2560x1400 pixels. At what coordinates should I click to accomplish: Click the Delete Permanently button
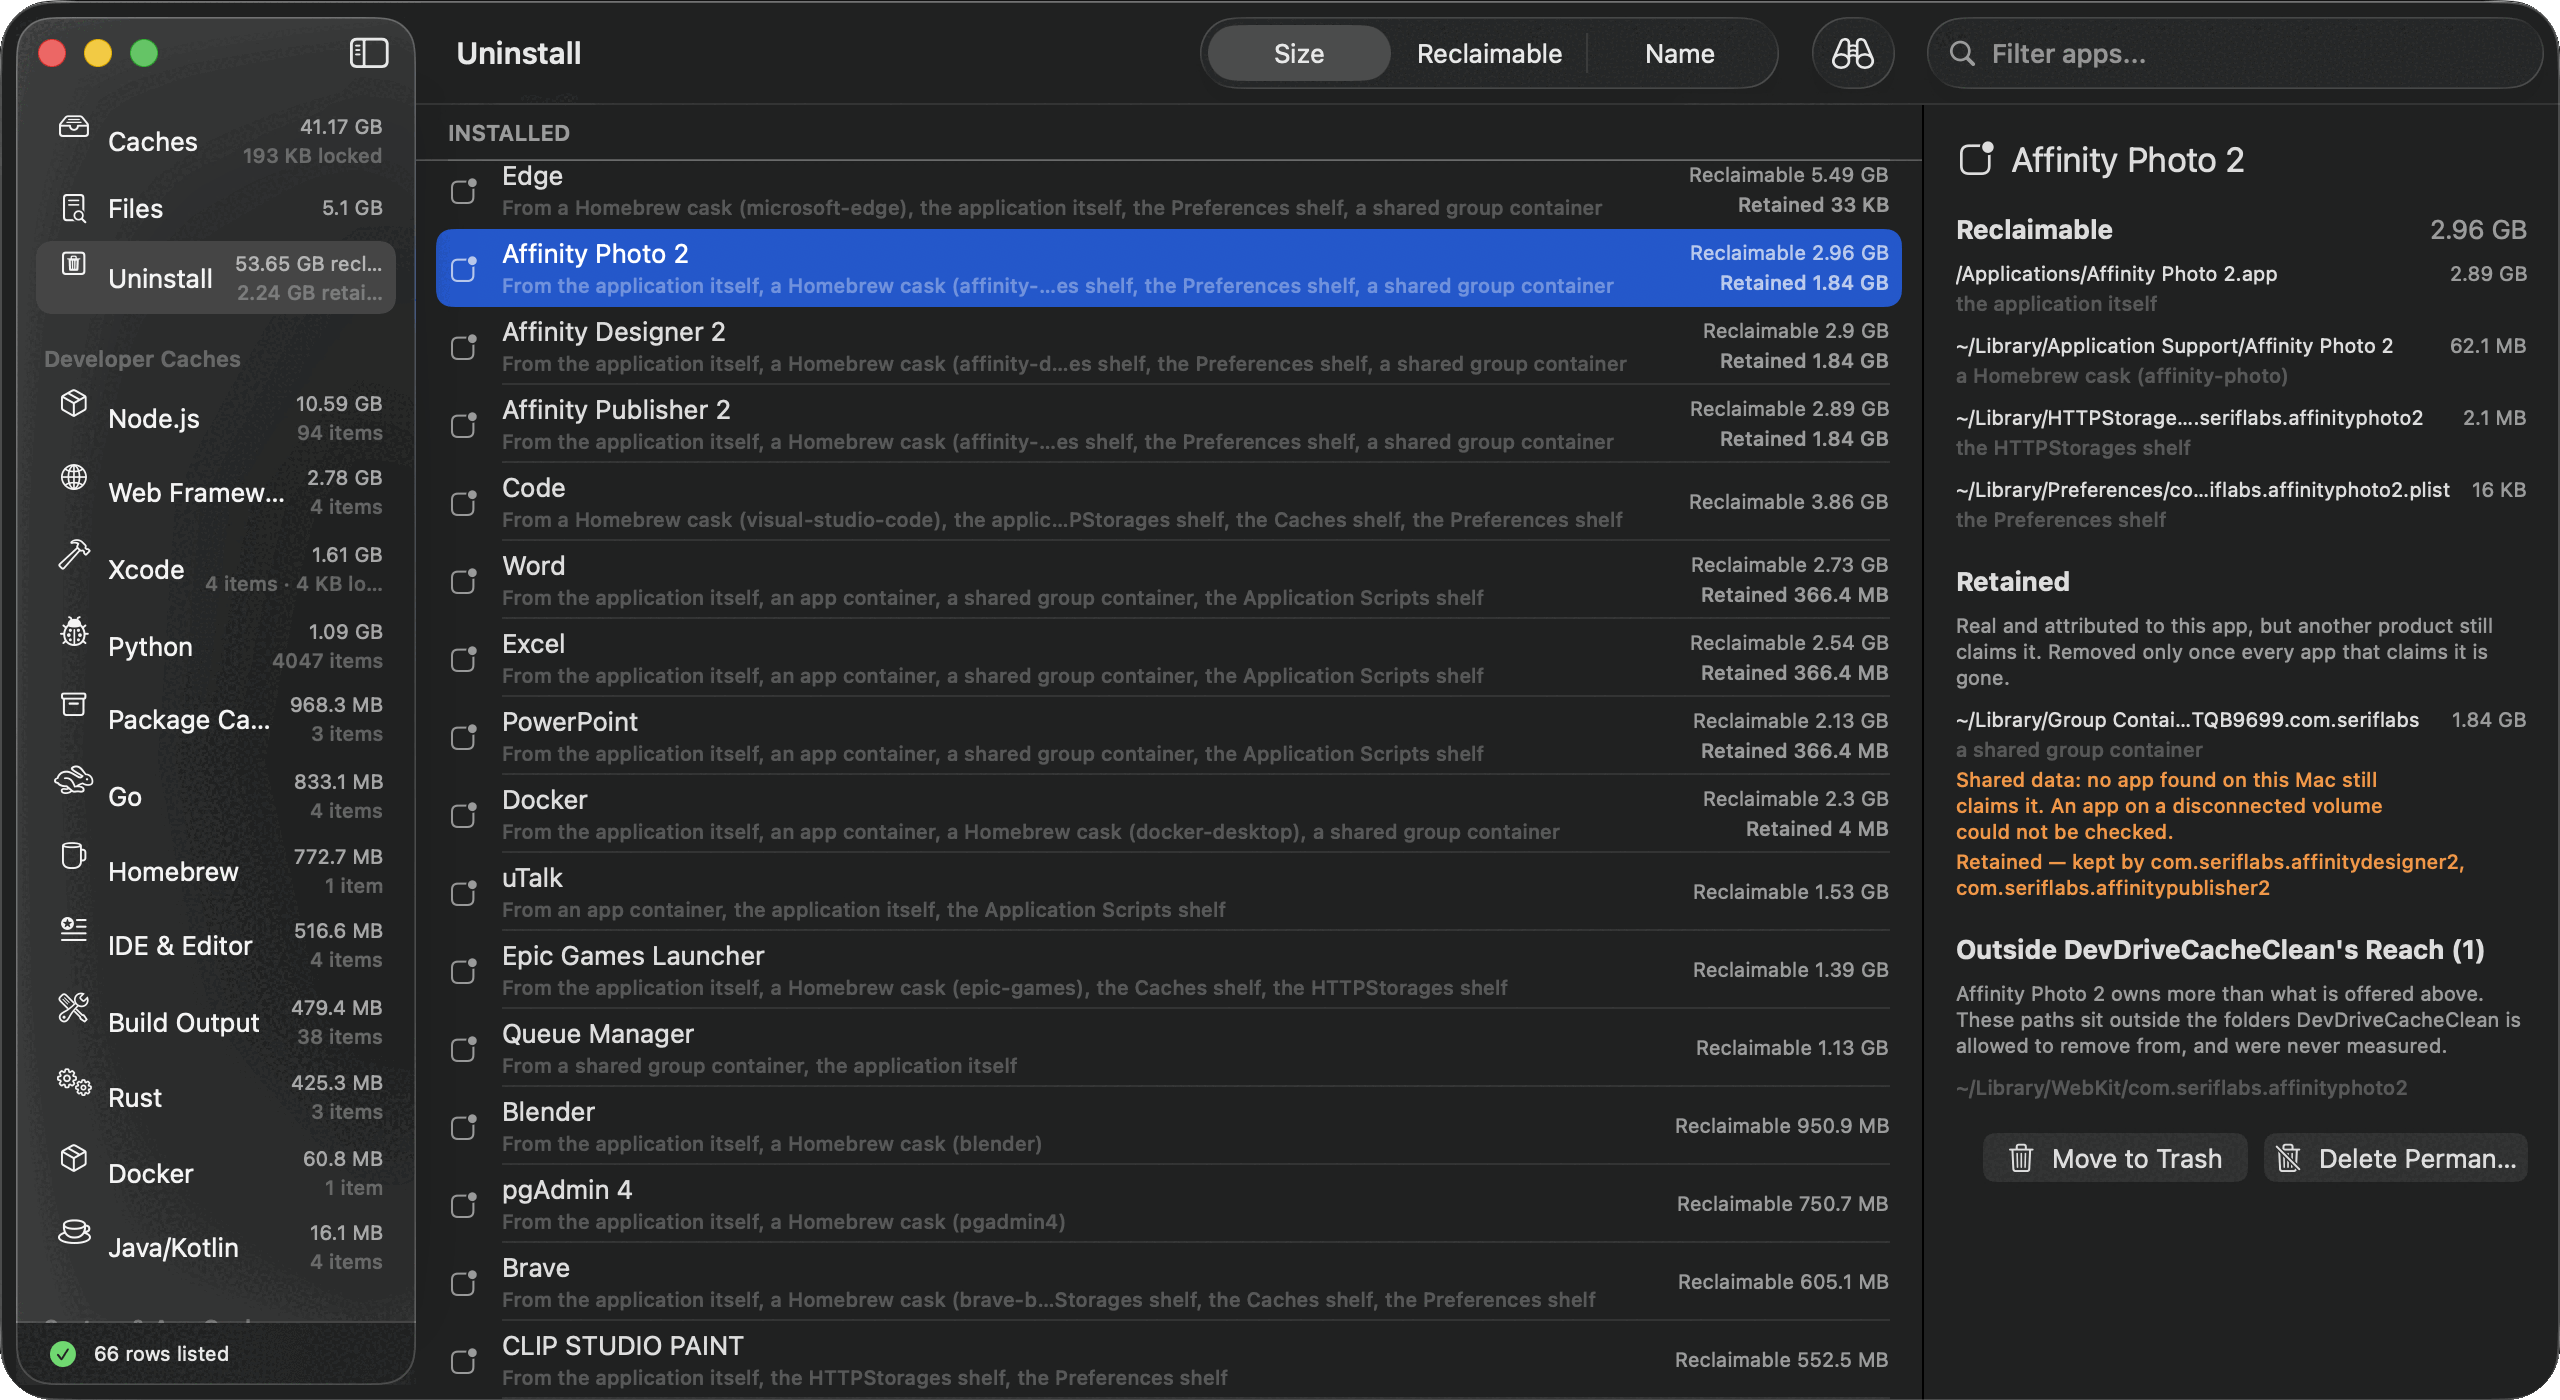coord(2396,1158)
